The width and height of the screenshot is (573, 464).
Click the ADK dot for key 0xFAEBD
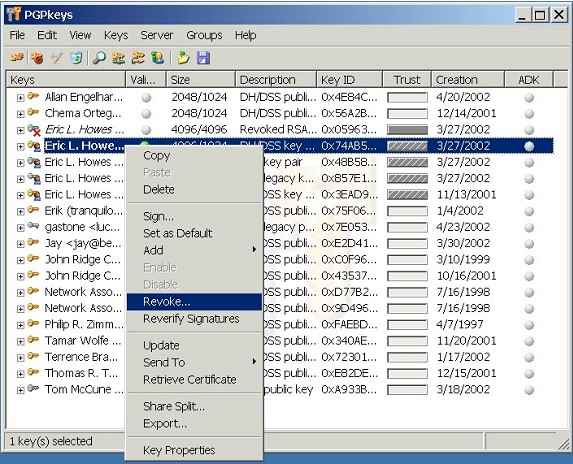click(x=529, y=325)
